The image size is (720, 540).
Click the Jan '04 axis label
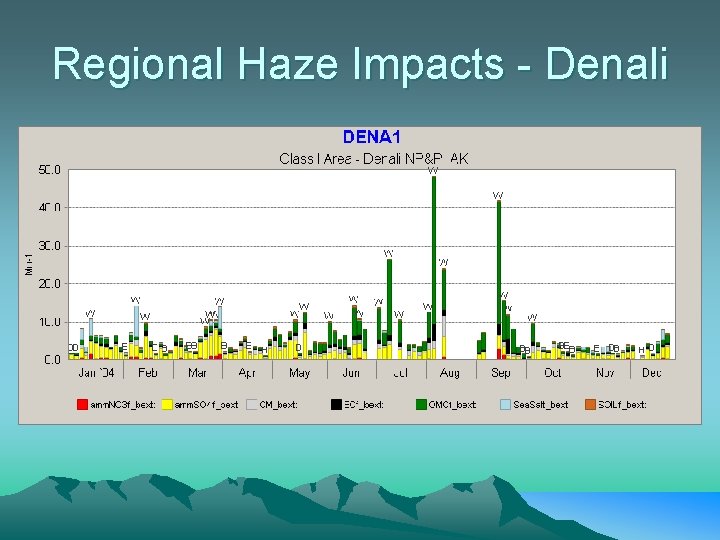click(96, 372)
